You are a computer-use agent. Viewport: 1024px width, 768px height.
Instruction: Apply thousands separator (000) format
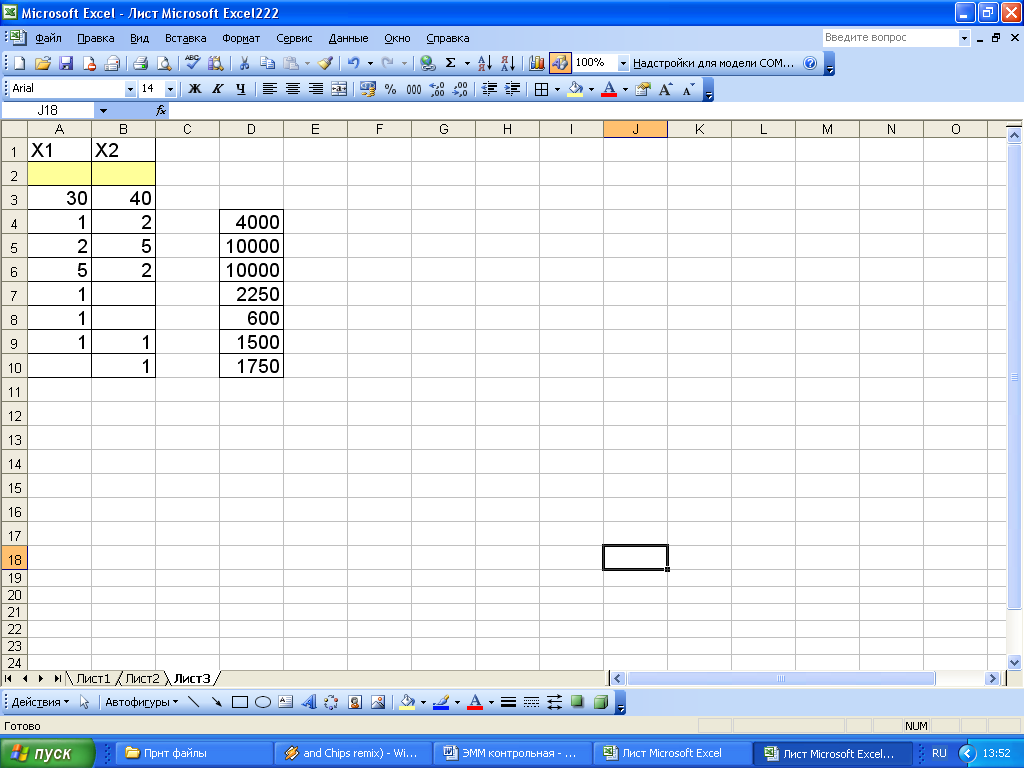[x=414, y=89]
